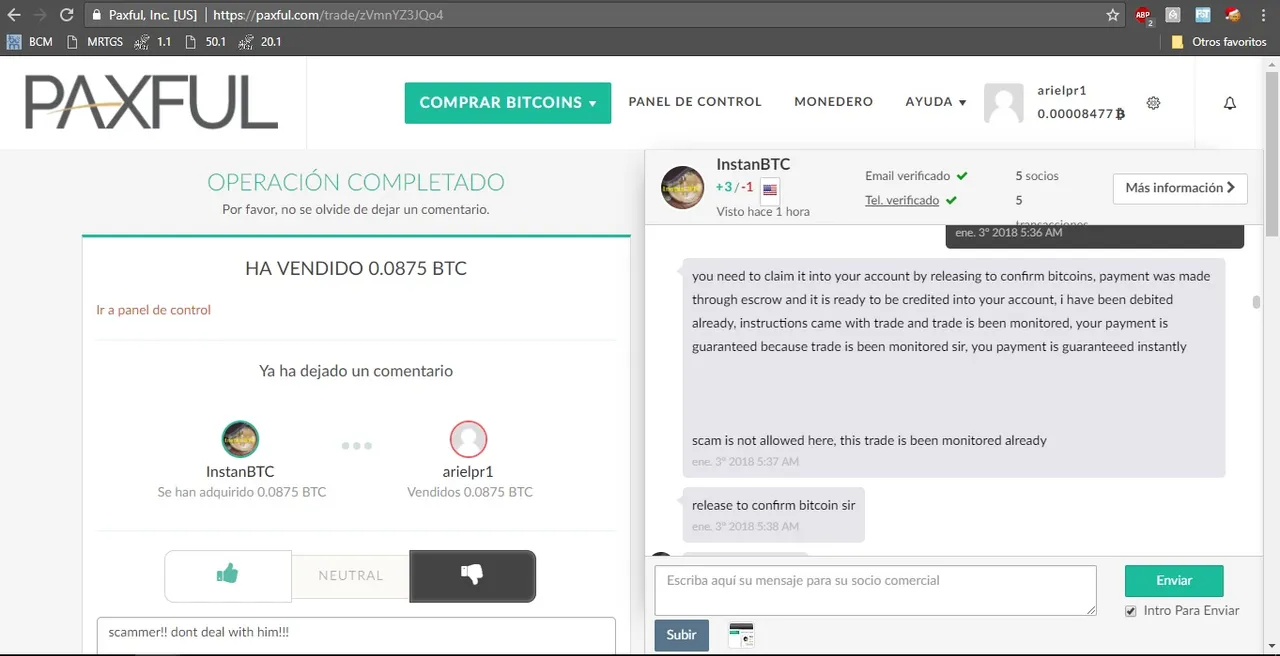Click the Email verificado text
The width and height of the screenshot is (1280, 656).
point(908,176)
